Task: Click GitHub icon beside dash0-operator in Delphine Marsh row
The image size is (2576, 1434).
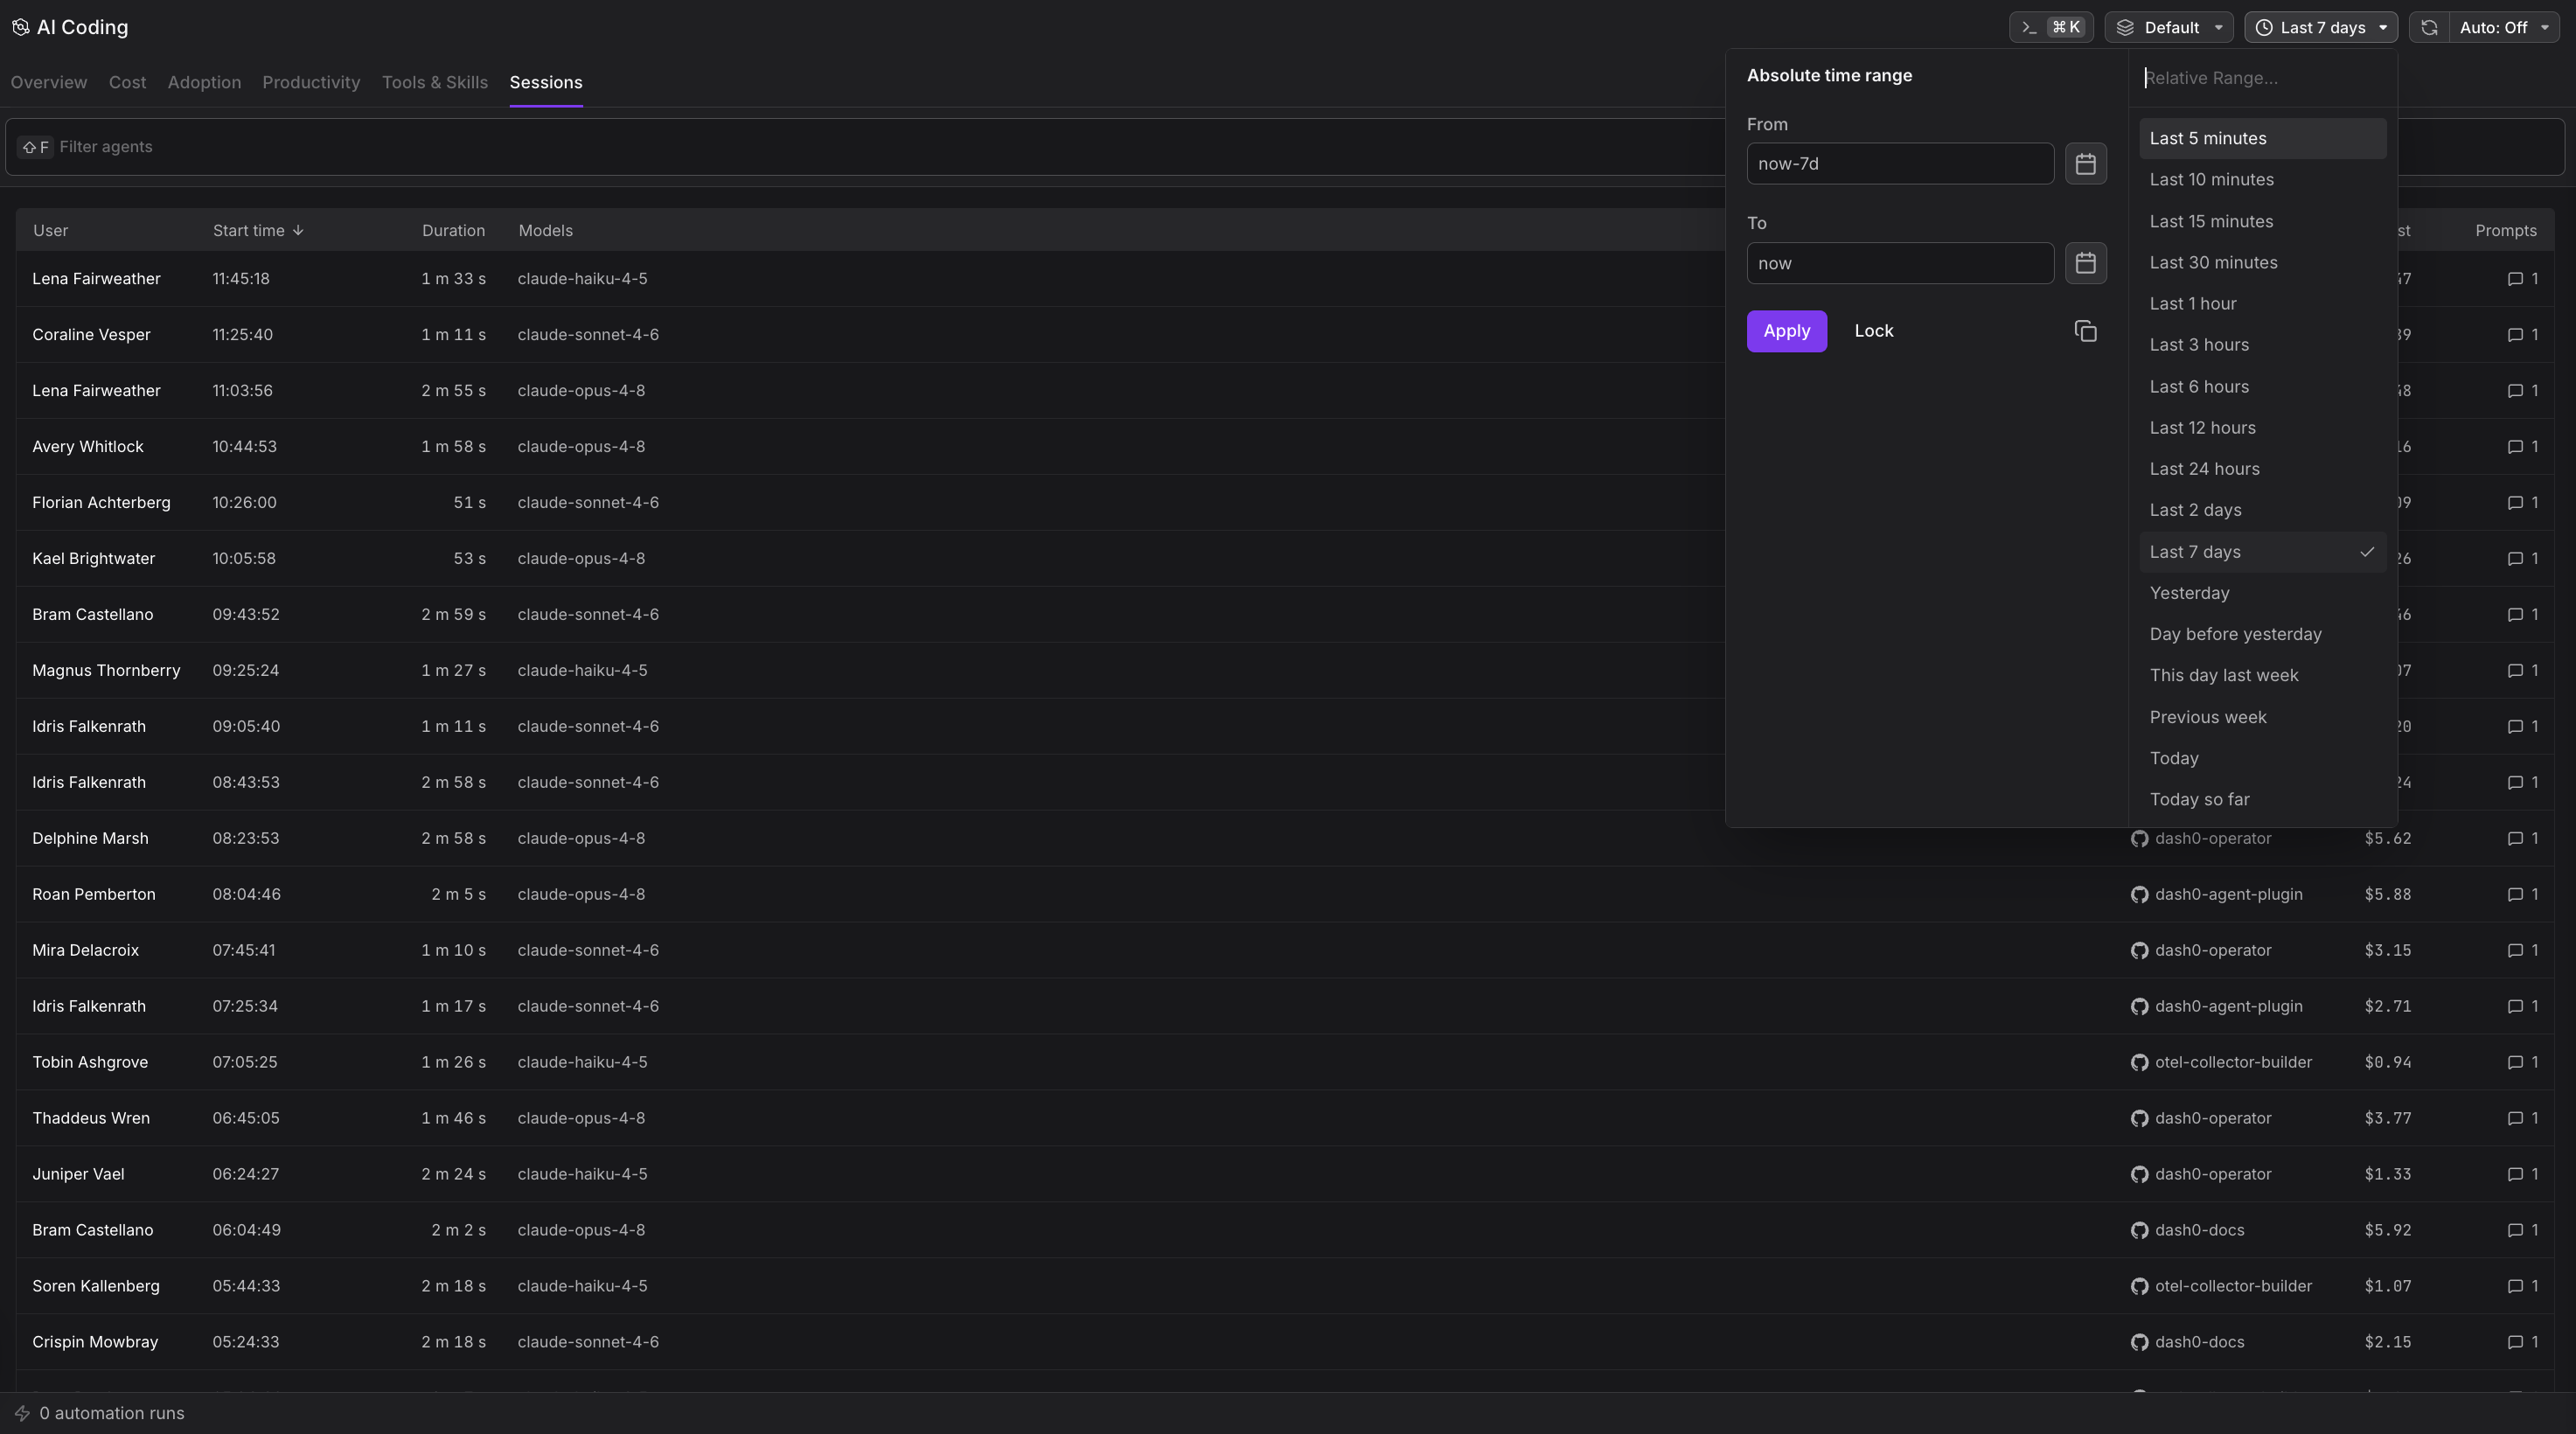Action: click(2139, 838)
